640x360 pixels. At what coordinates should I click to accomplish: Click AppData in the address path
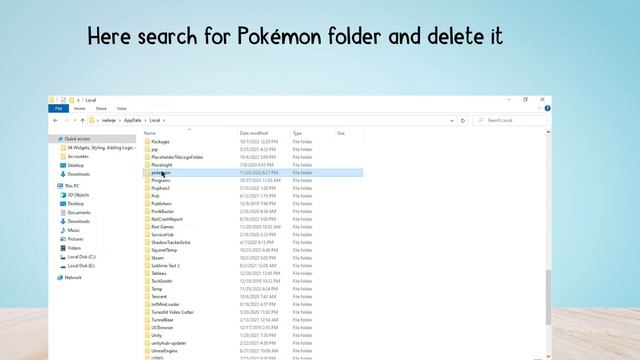(x=133, y=120)
